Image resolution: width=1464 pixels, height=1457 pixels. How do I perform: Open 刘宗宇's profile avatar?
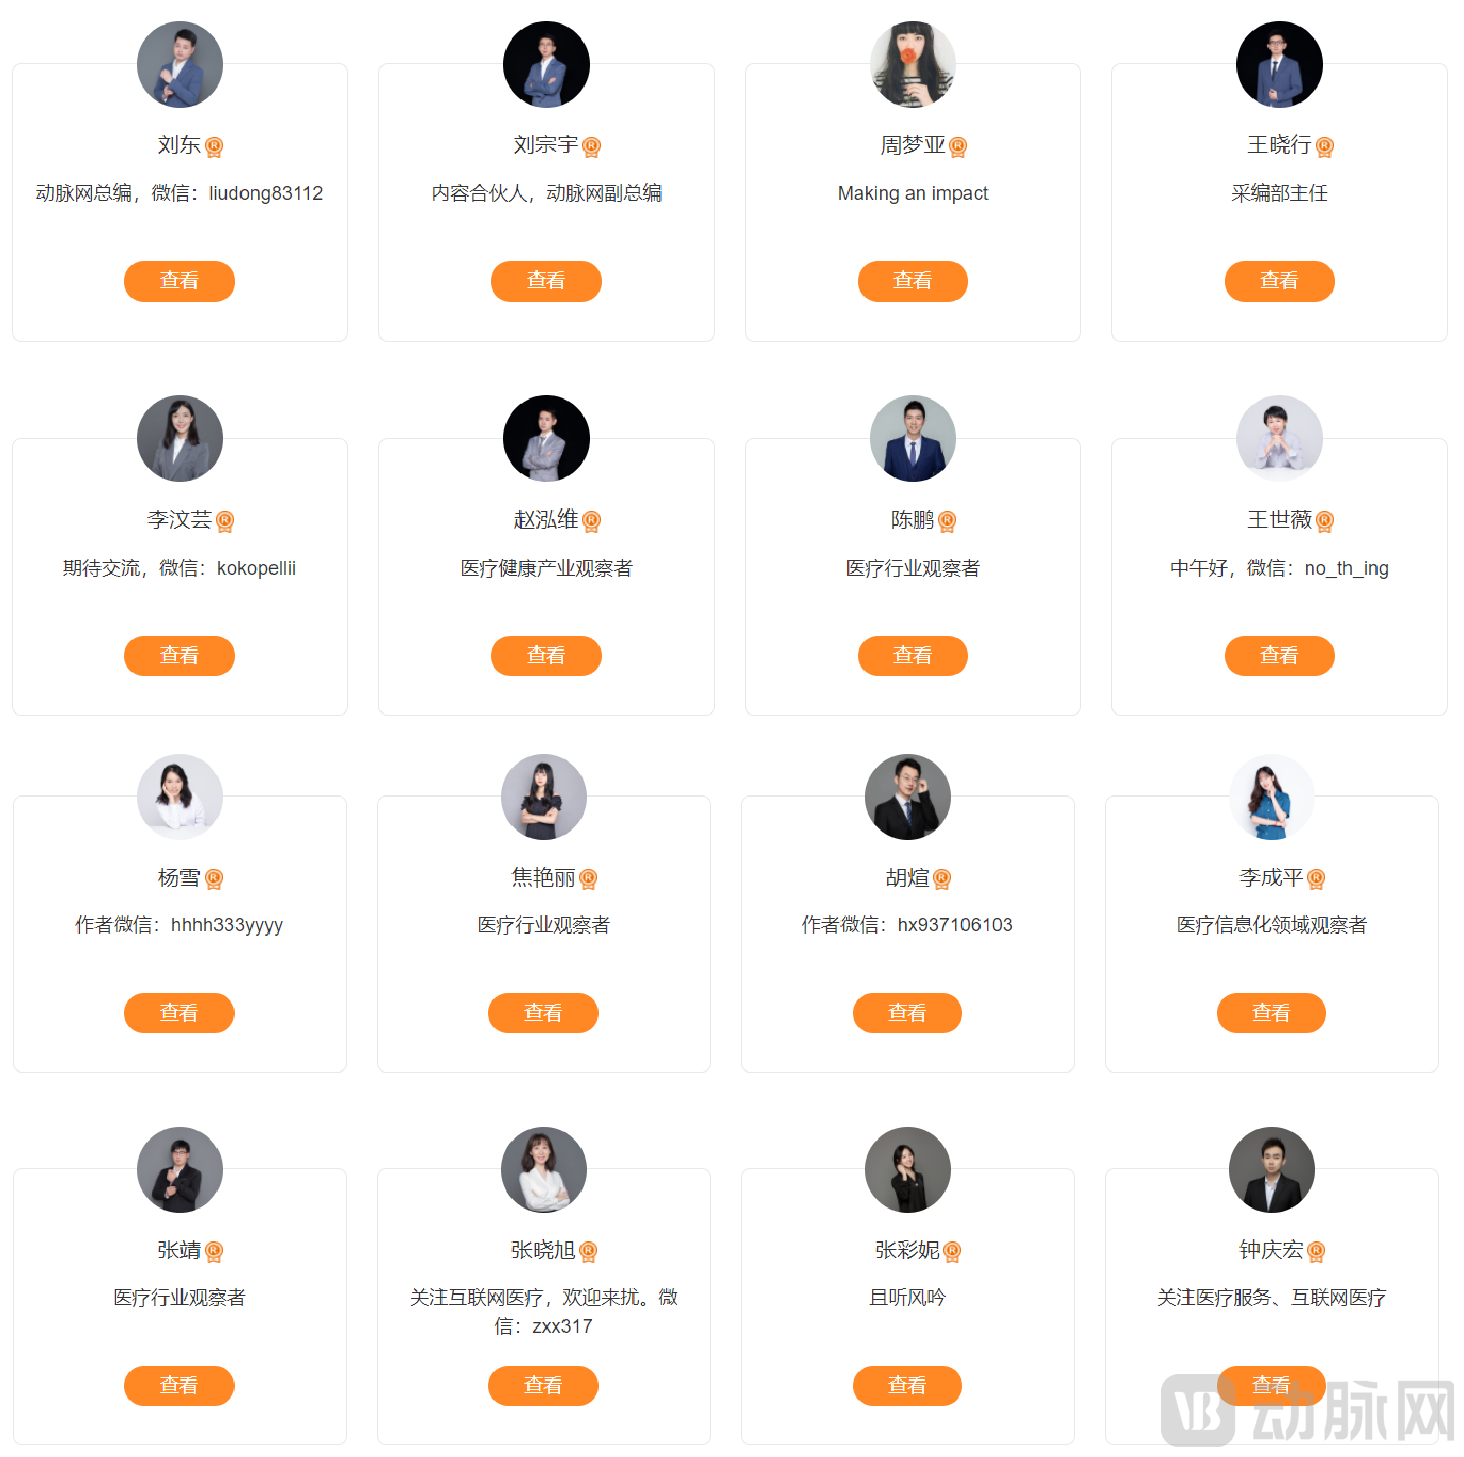click(546, 64)
